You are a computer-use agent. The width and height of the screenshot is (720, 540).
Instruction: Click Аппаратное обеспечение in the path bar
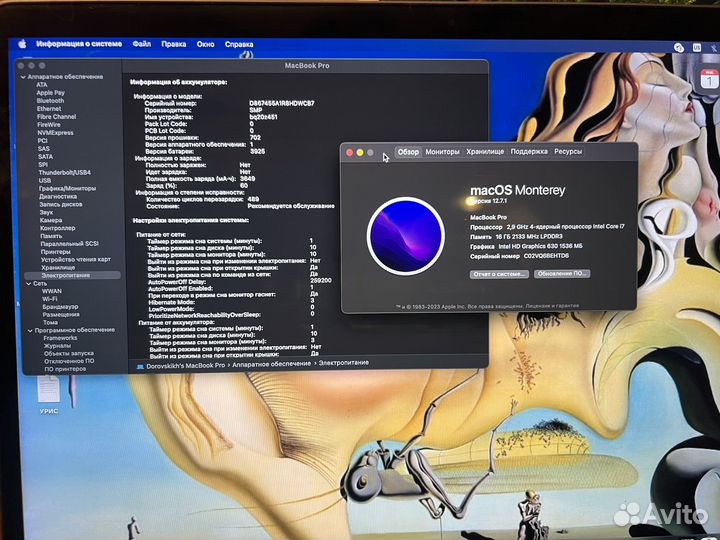click(271, 364)
